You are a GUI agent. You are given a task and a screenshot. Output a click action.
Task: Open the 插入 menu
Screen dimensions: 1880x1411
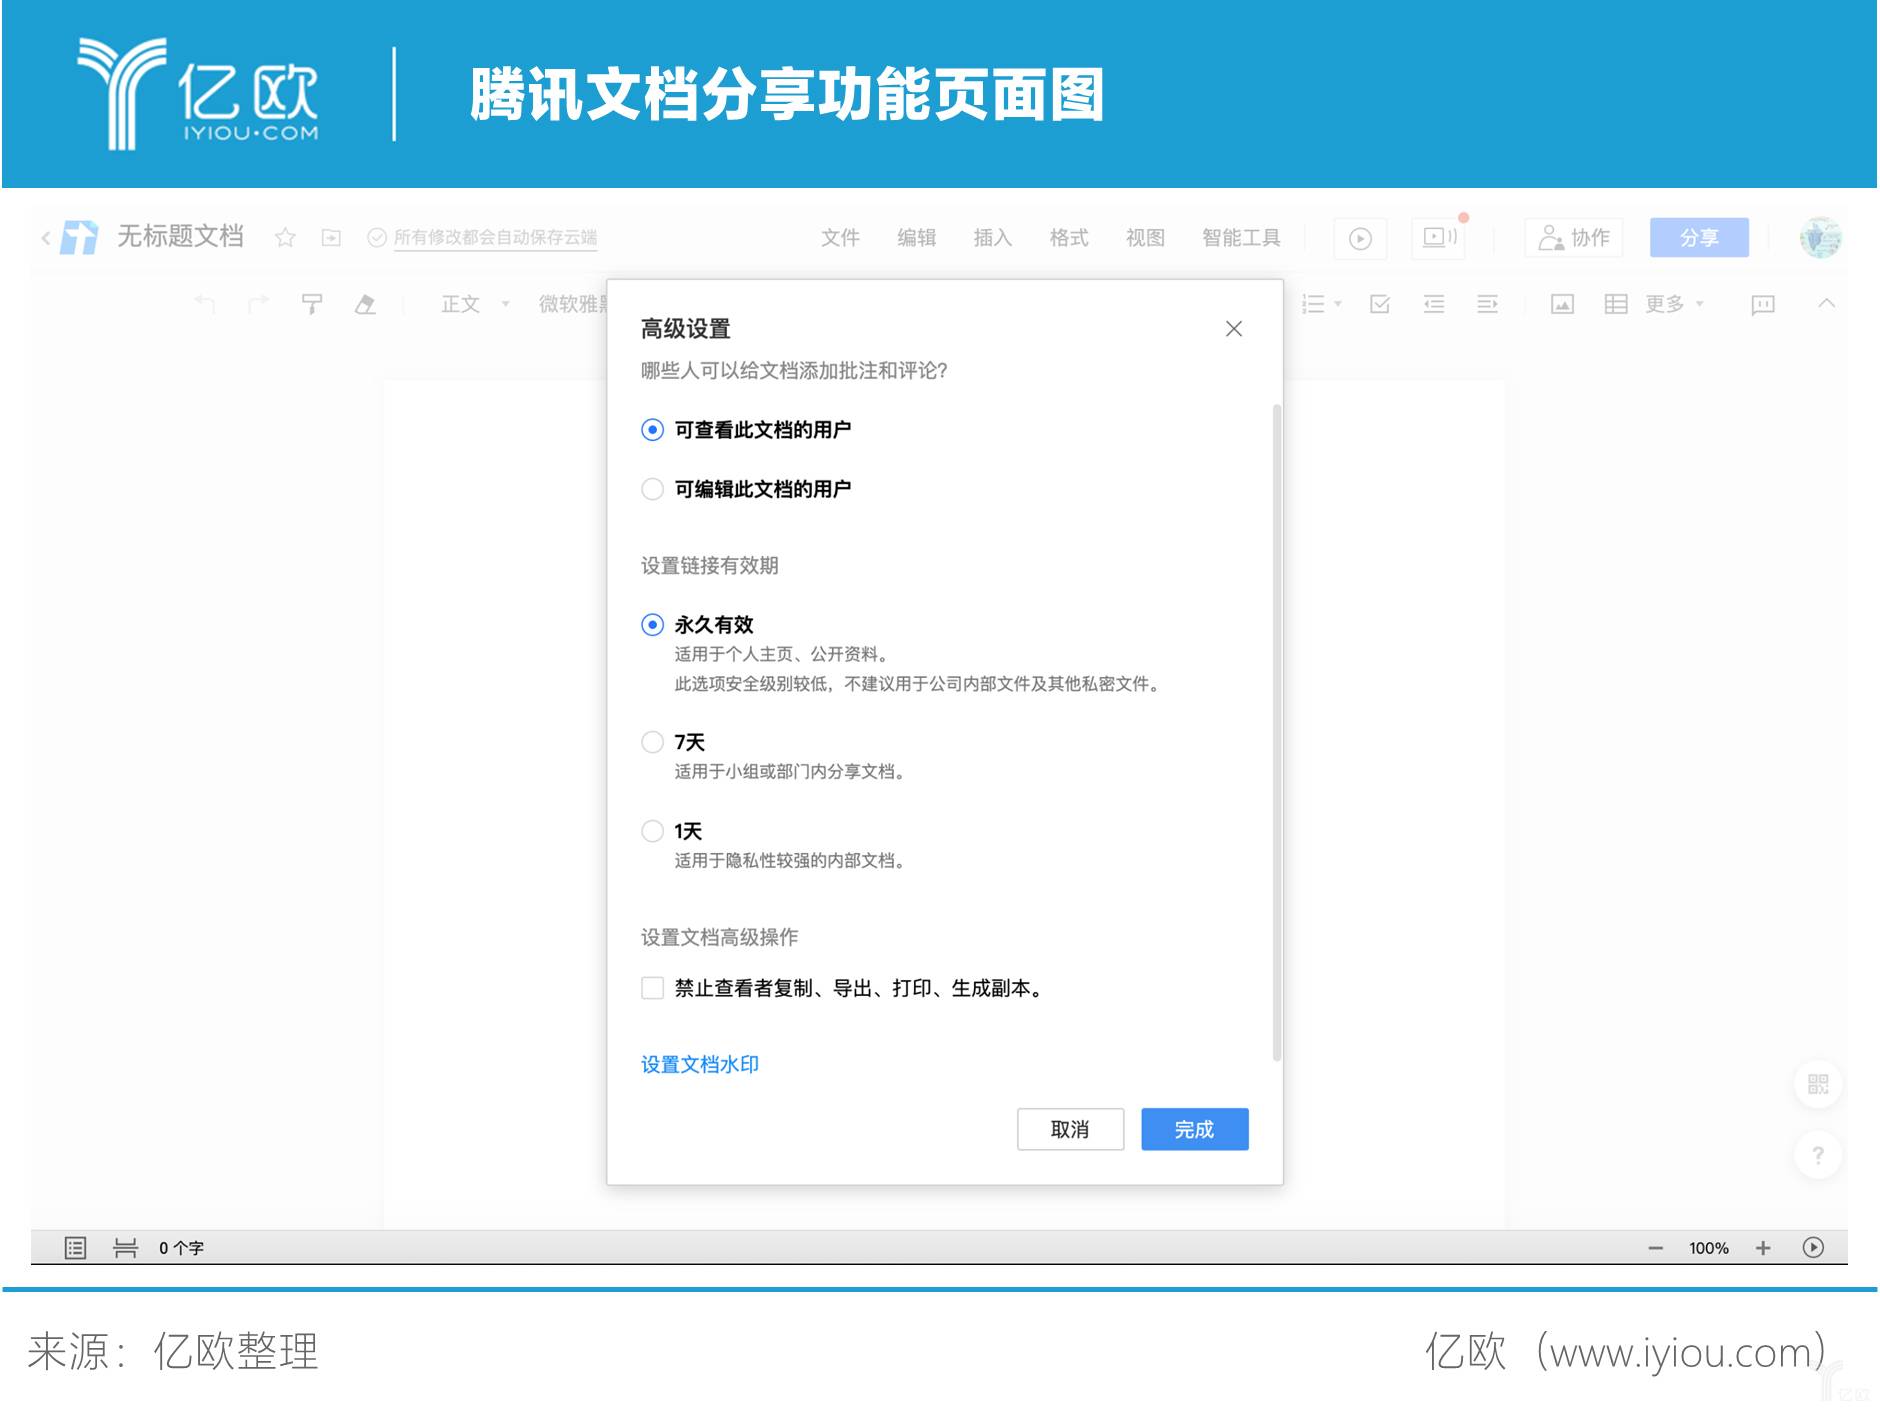pos(993,238)
